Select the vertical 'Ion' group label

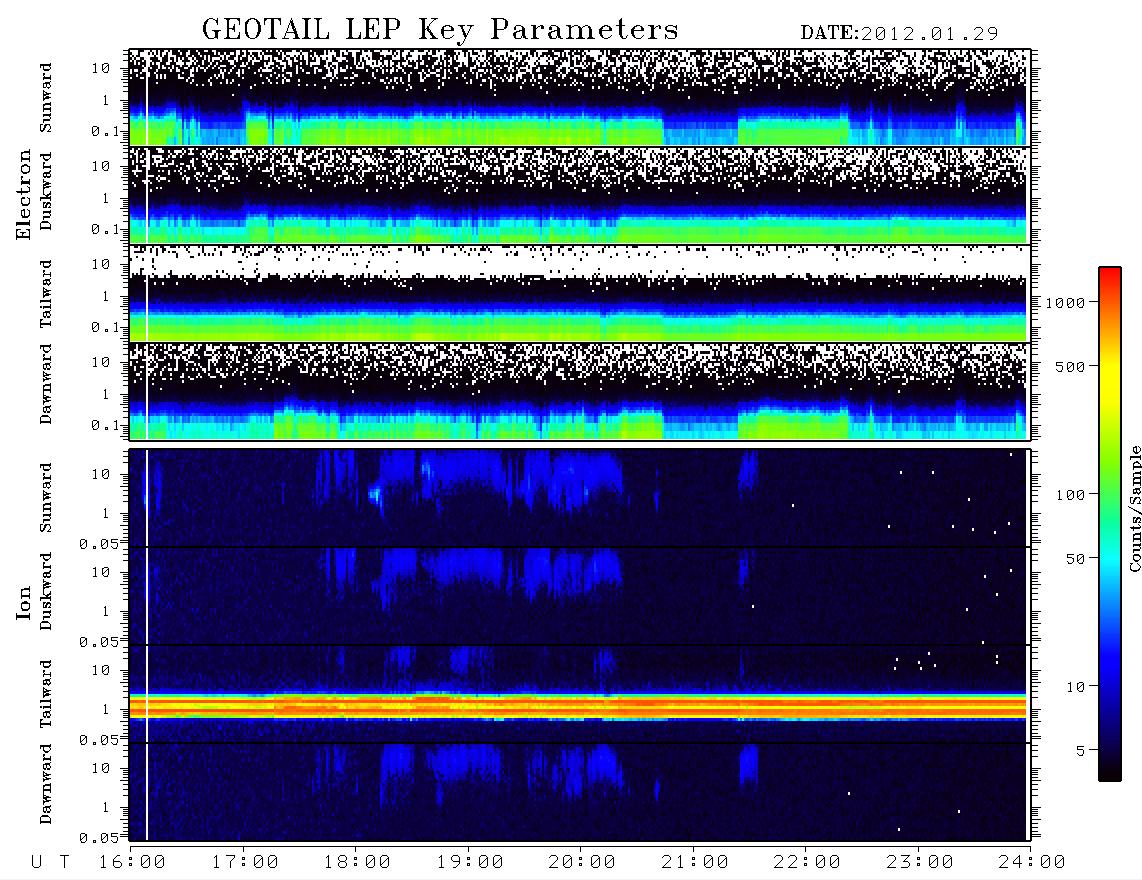[23, 603]
